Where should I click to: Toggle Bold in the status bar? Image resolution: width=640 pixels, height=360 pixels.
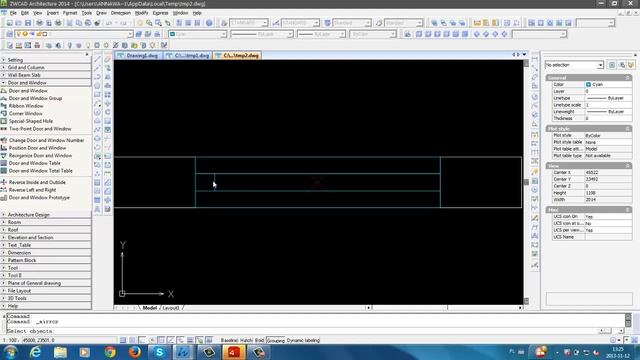[260, 340]
